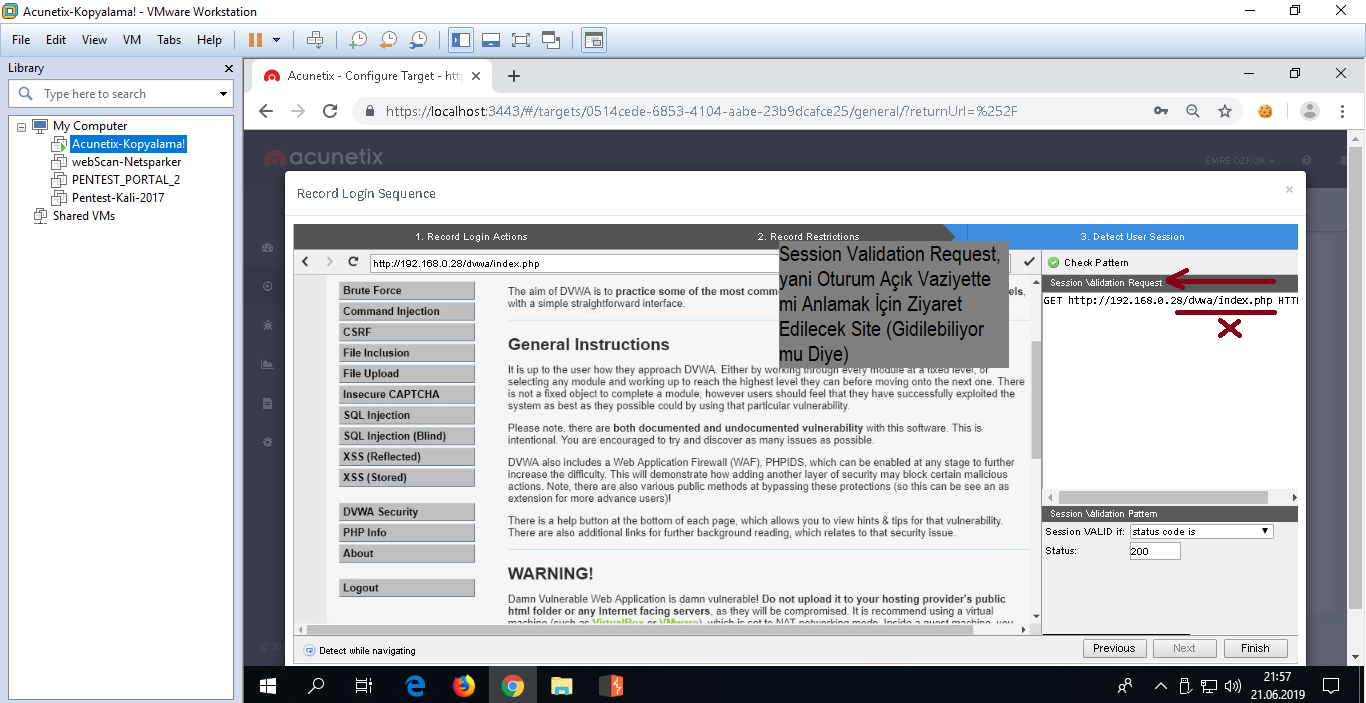Open the VMware snapshot manager icon
This screenshot has height=703, width=1366.
pyautogui.click(x=418, y=40)
